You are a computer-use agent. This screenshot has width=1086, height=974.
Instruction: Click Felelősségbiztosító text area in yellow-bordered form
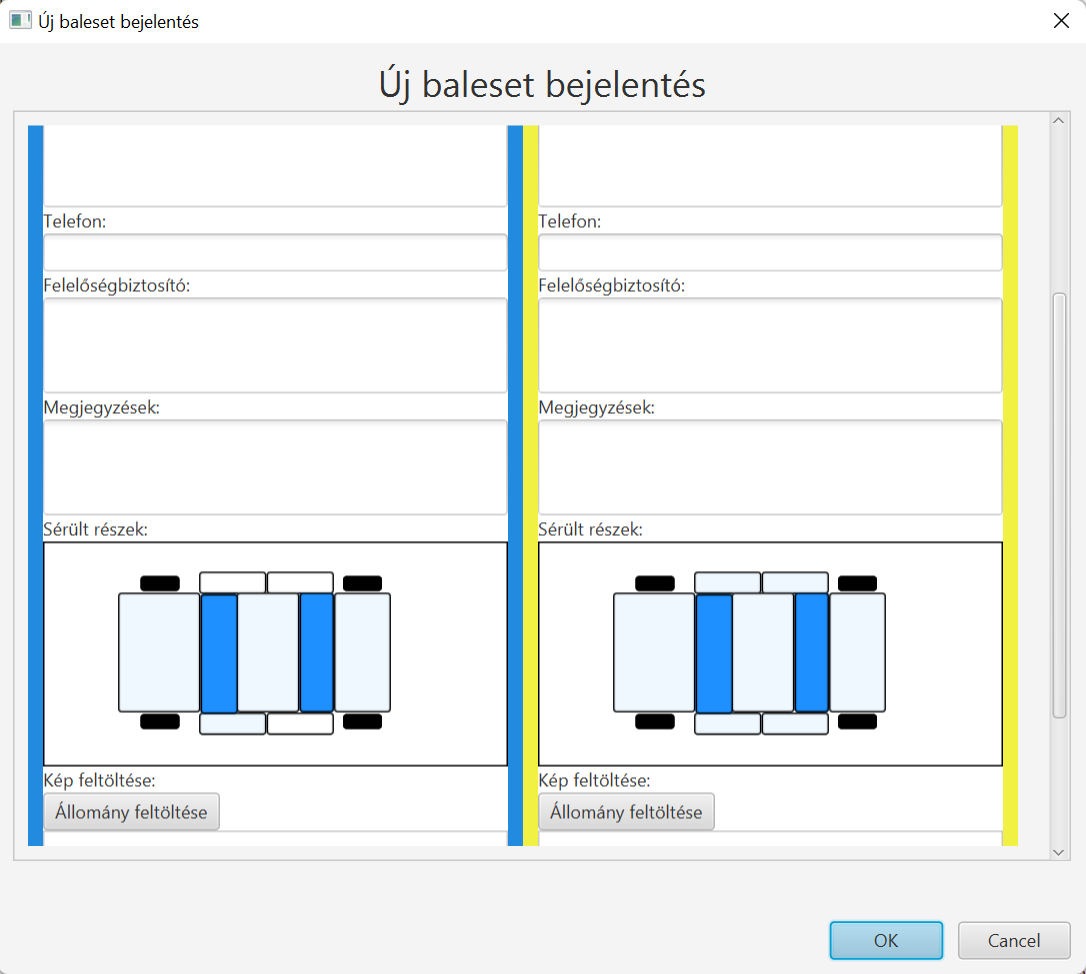click(x=770, y=346)
